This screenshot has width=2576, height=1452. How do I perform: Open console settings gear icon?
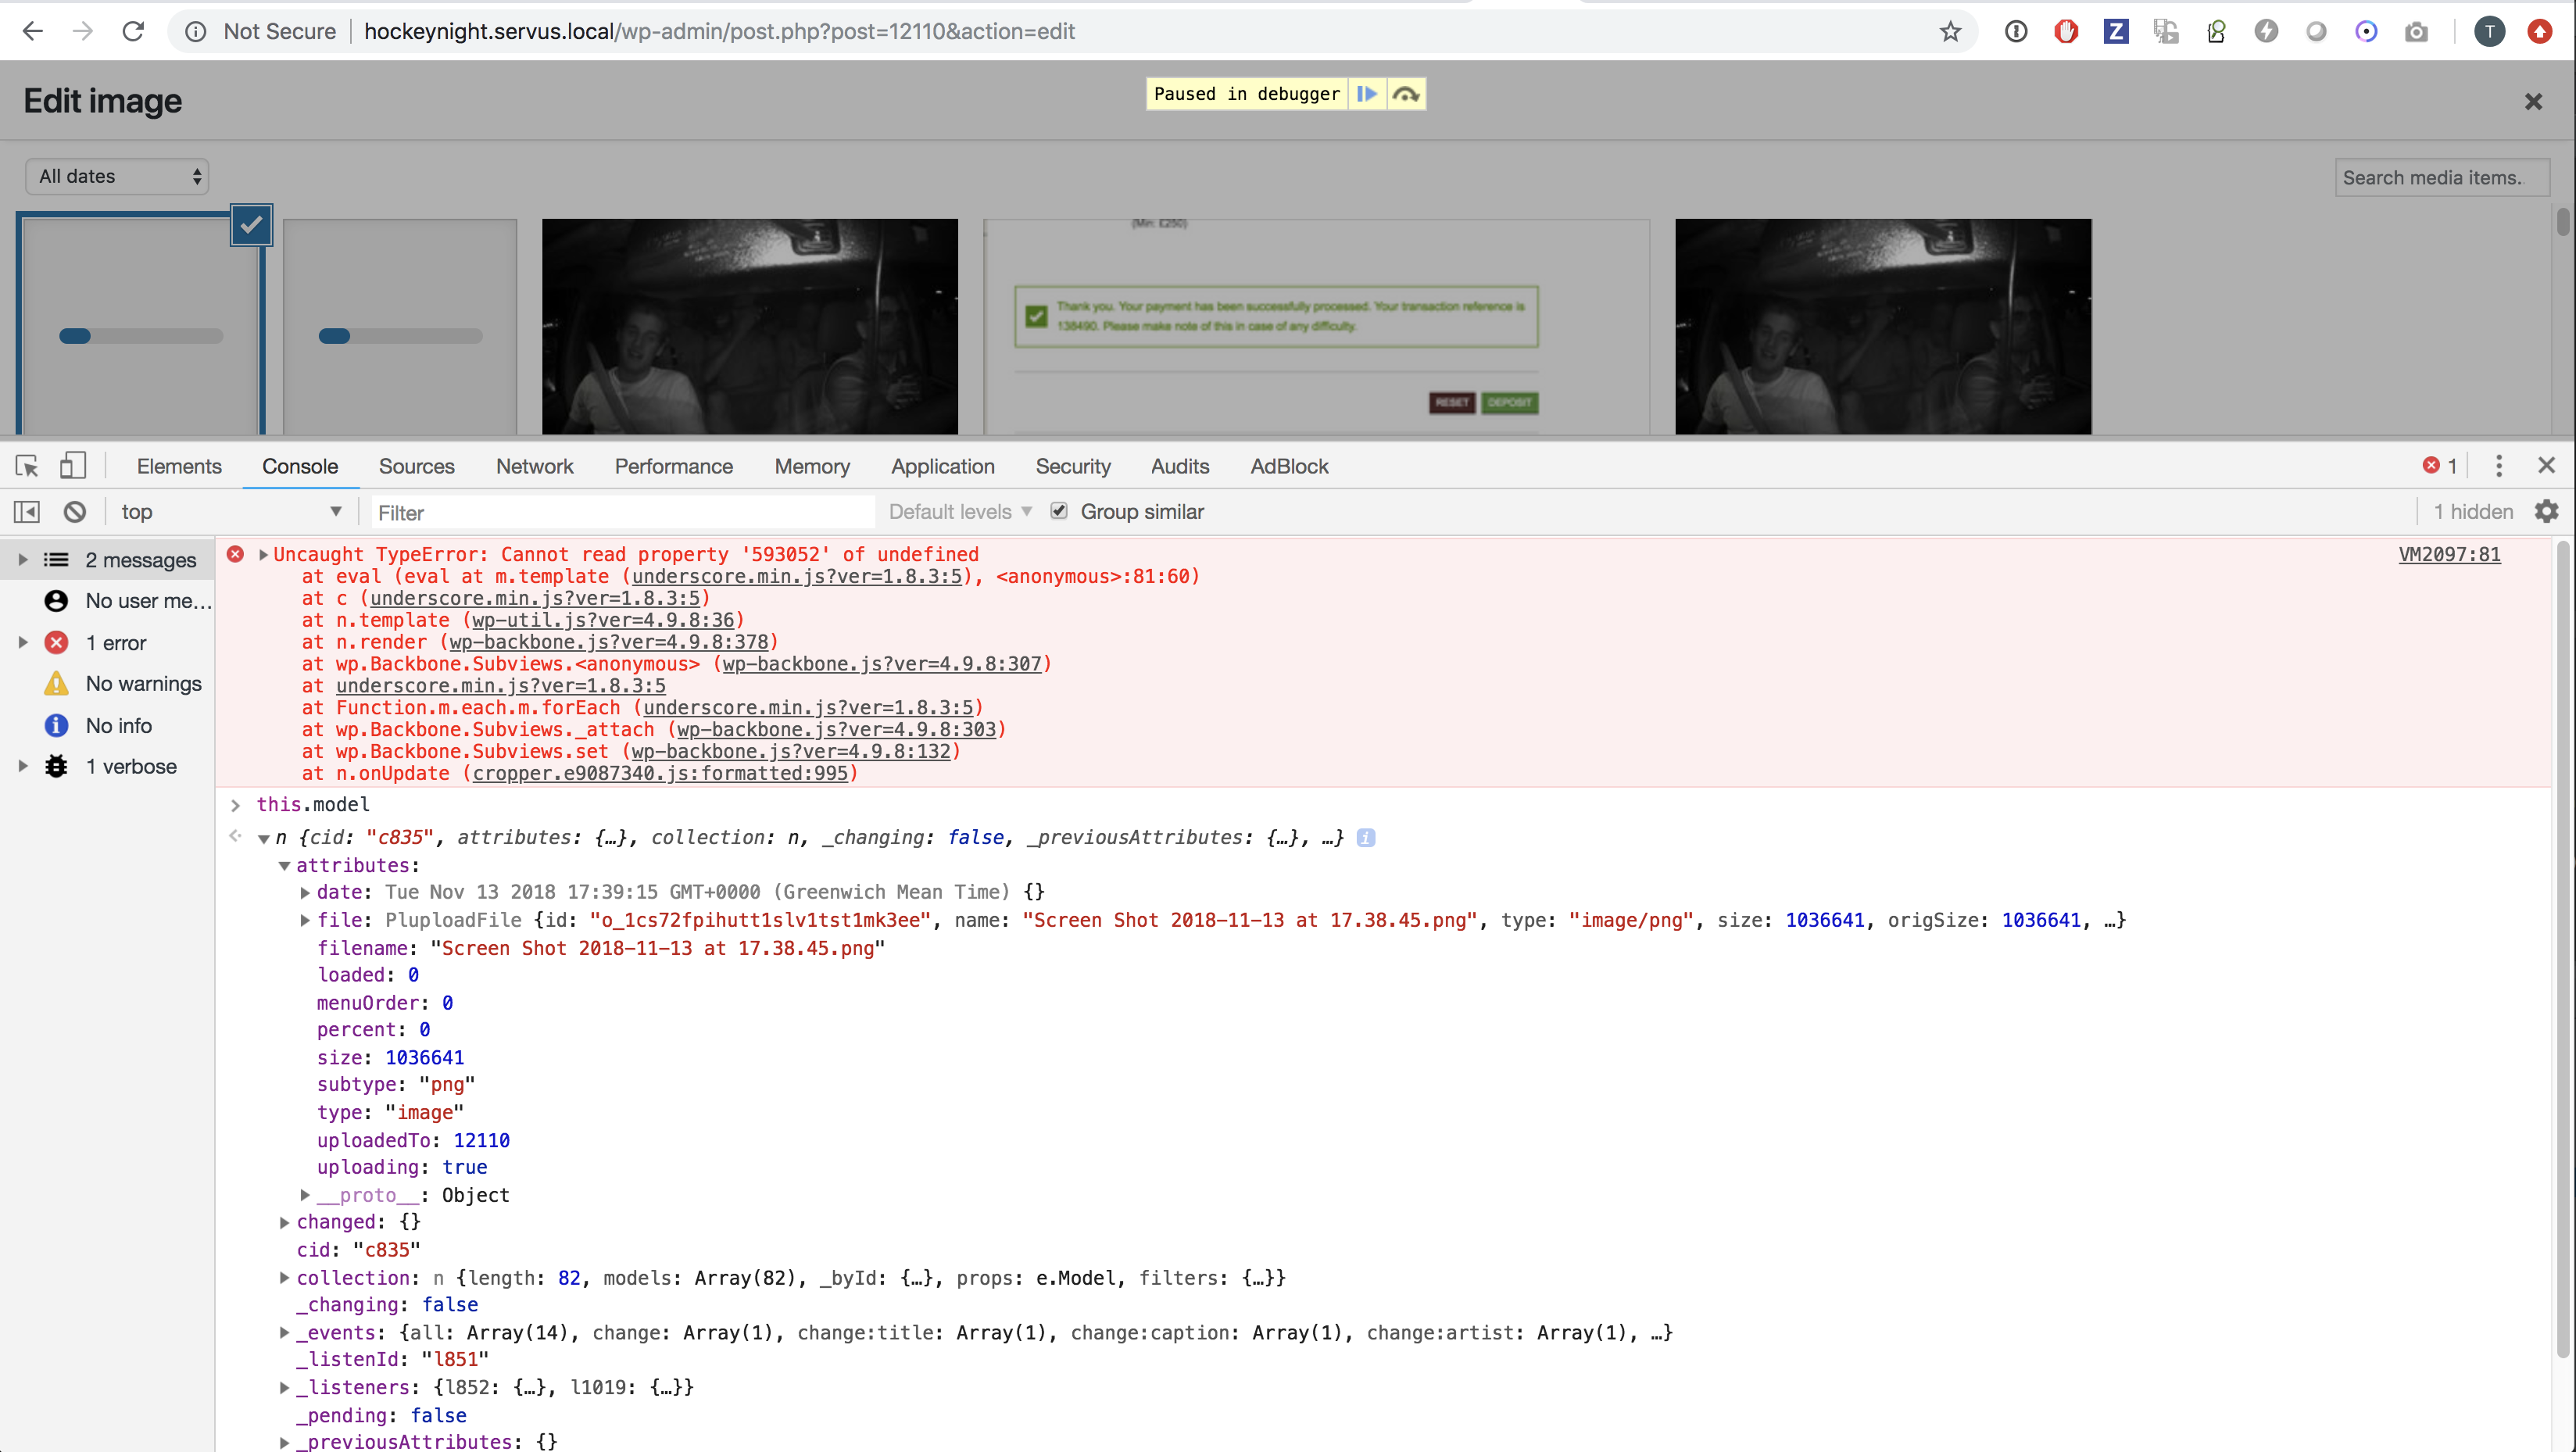click(2546, 512)
